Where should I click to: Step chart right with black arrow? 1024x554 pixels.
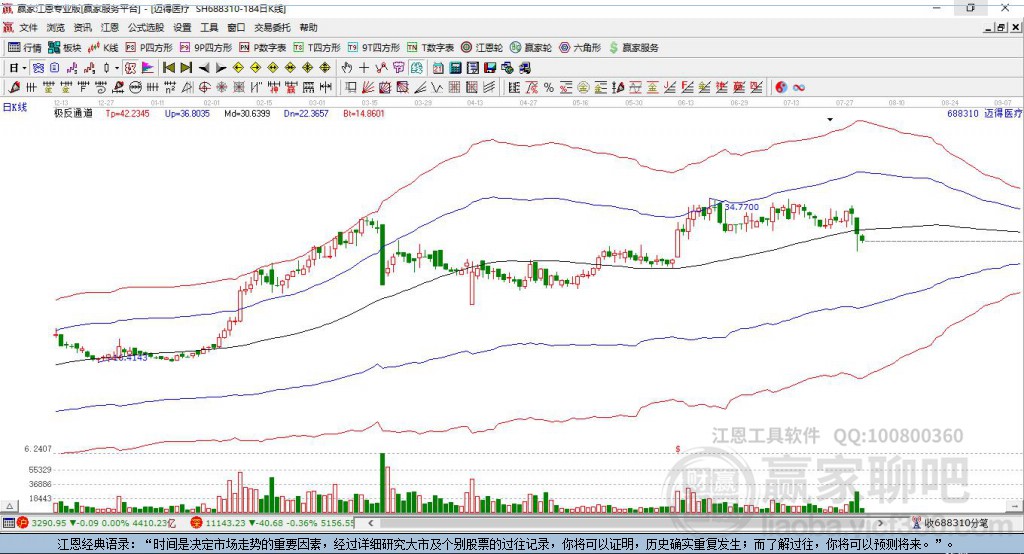coord(221,68)
